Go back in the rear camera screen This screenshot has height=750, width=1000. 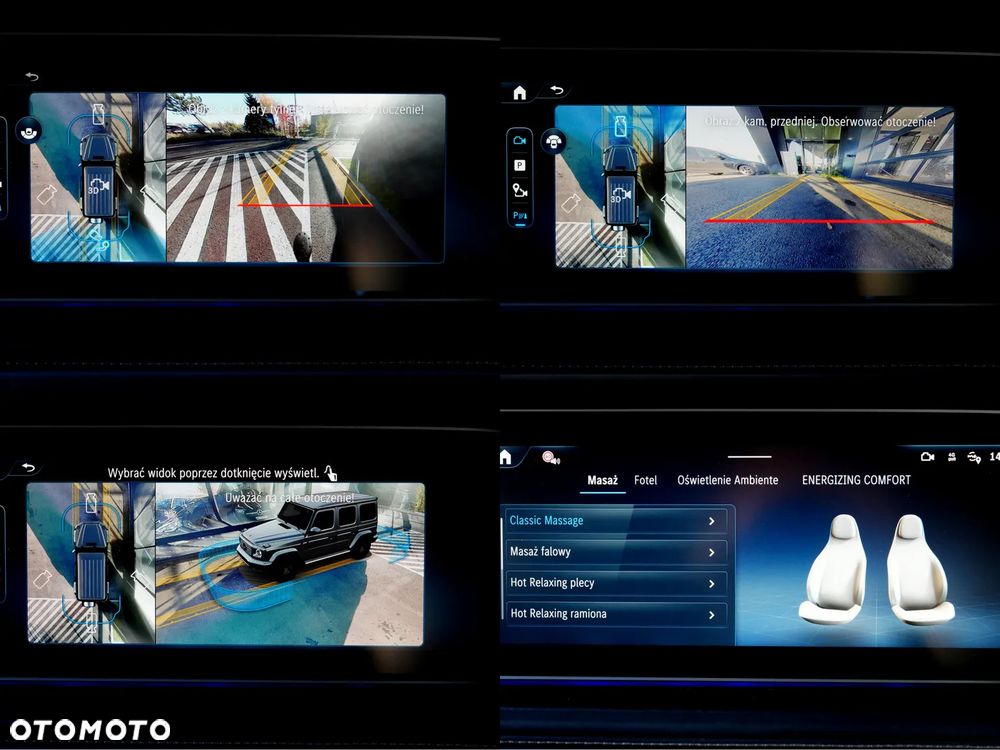coord(31,77)
